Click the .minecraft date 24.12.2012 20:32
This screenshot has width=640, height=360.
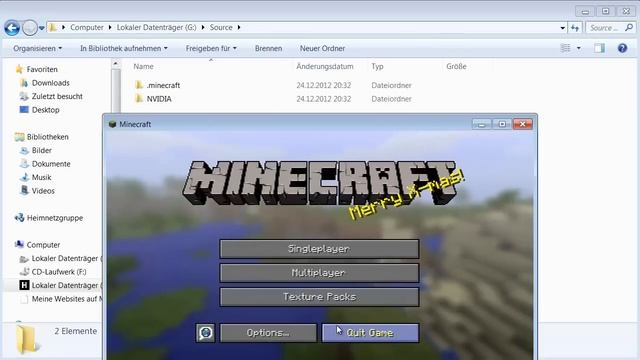(x=324, y=85)
